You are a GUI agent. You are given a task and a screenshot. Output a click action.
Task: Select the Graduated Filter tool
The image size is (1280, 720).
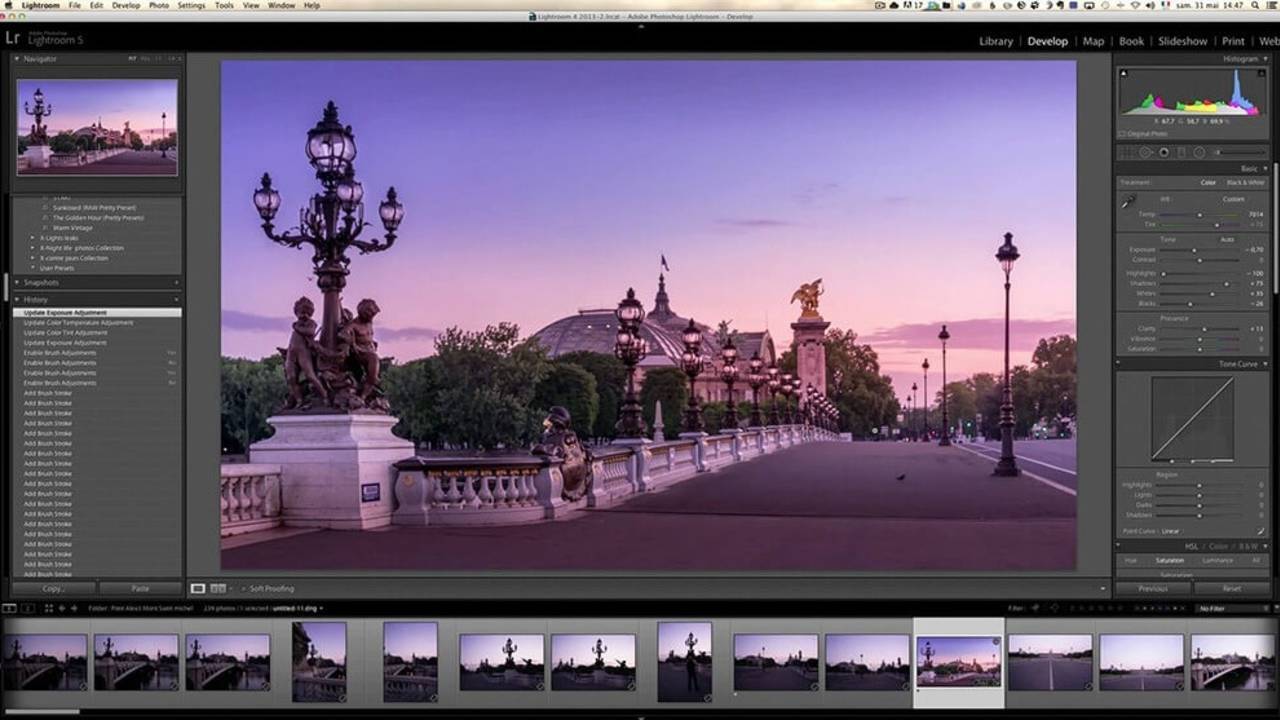point(1181,152)
